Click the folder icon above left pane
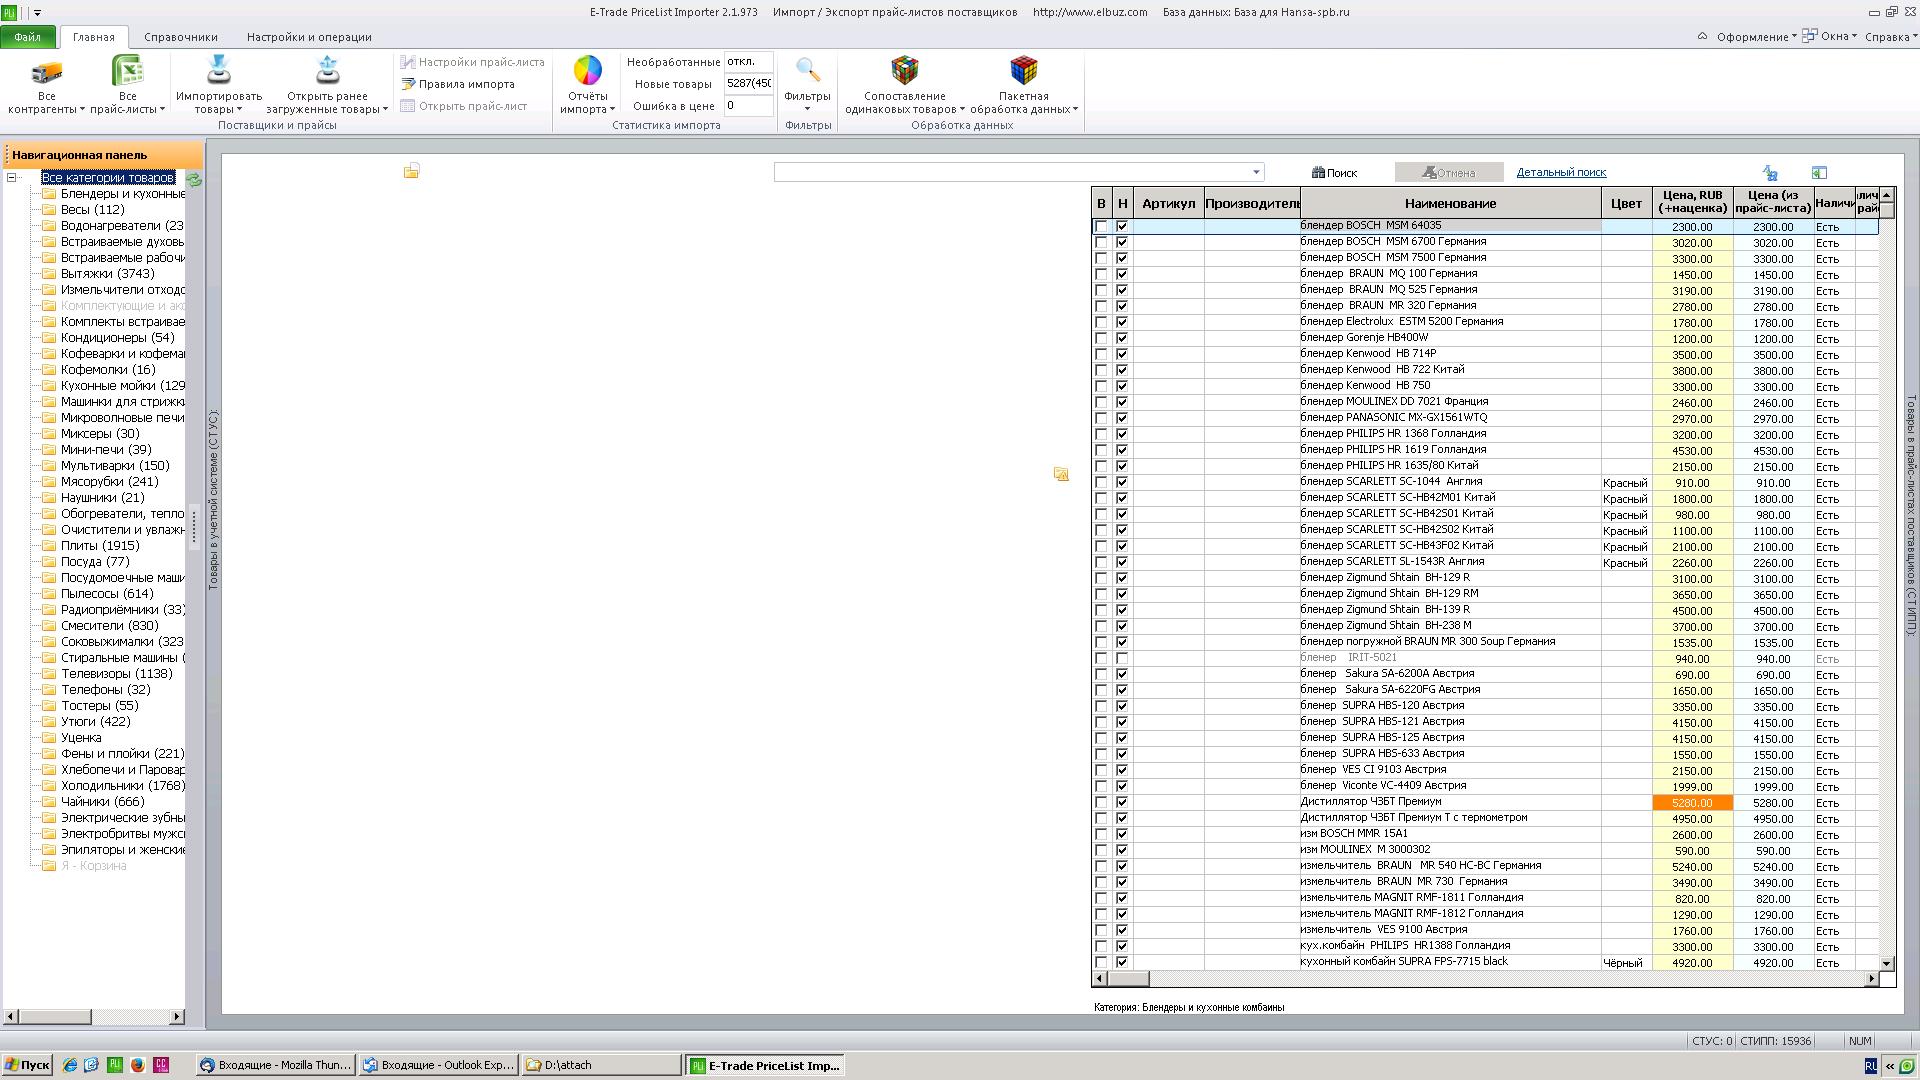 (411, 172)
